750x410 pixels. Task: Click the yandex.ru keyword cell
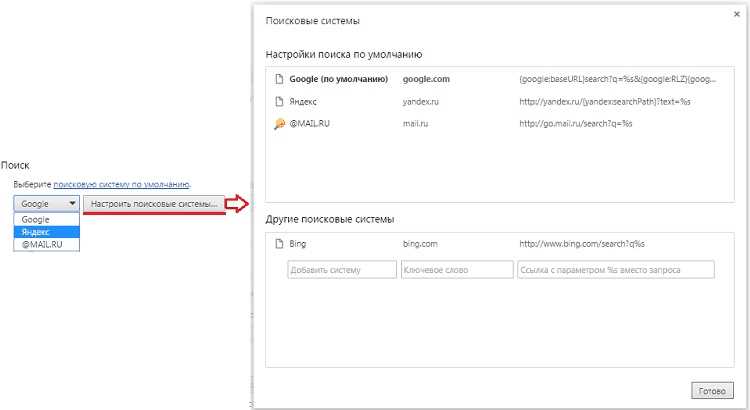click(x=420, y=101)
